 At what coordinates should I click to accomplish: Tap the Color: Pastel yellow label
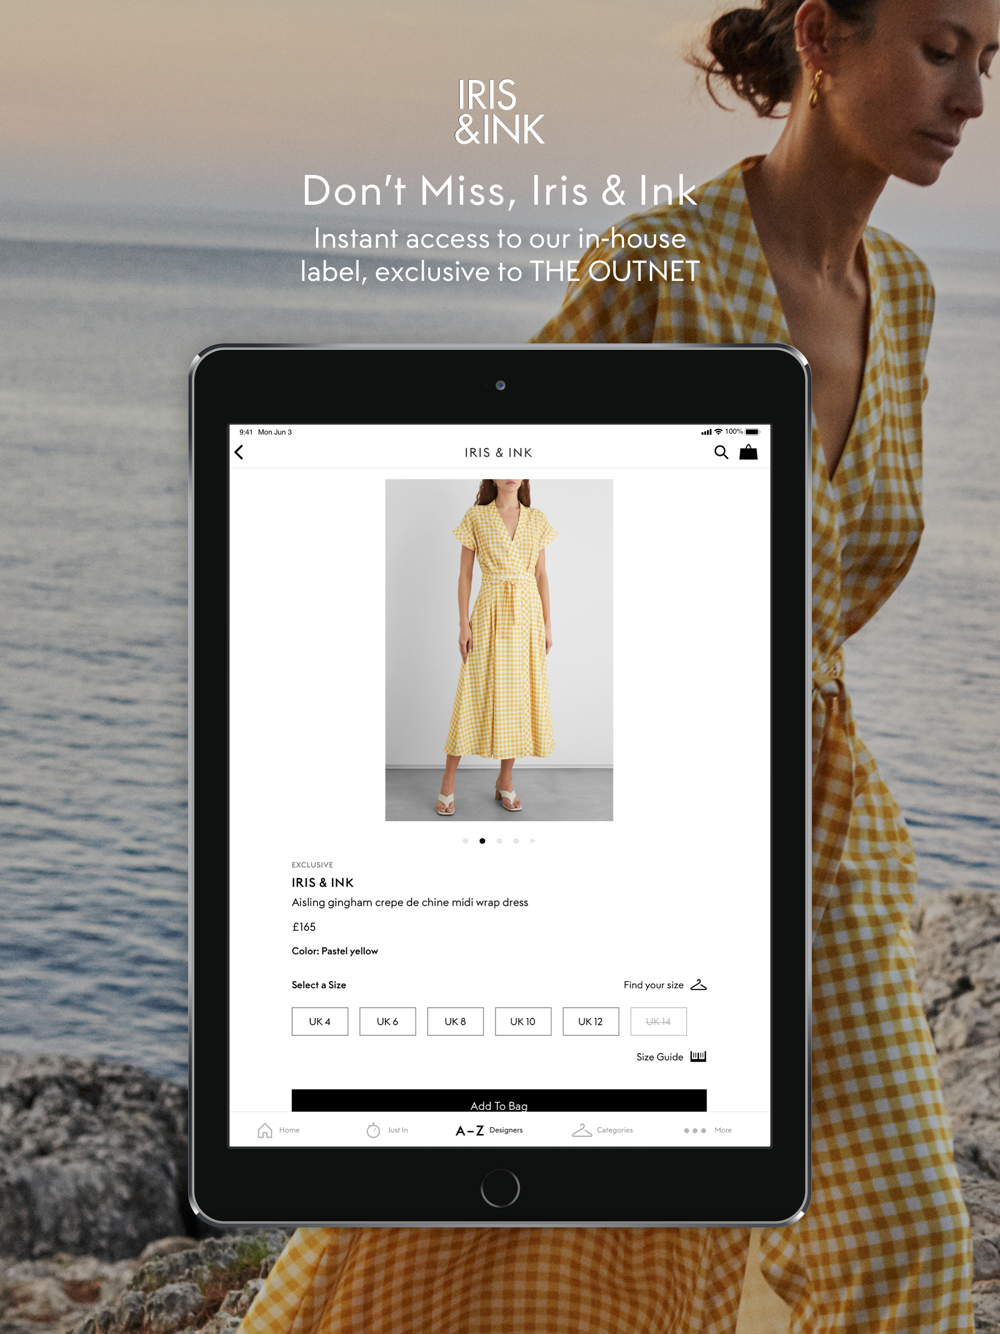click(x=335, y=951)
